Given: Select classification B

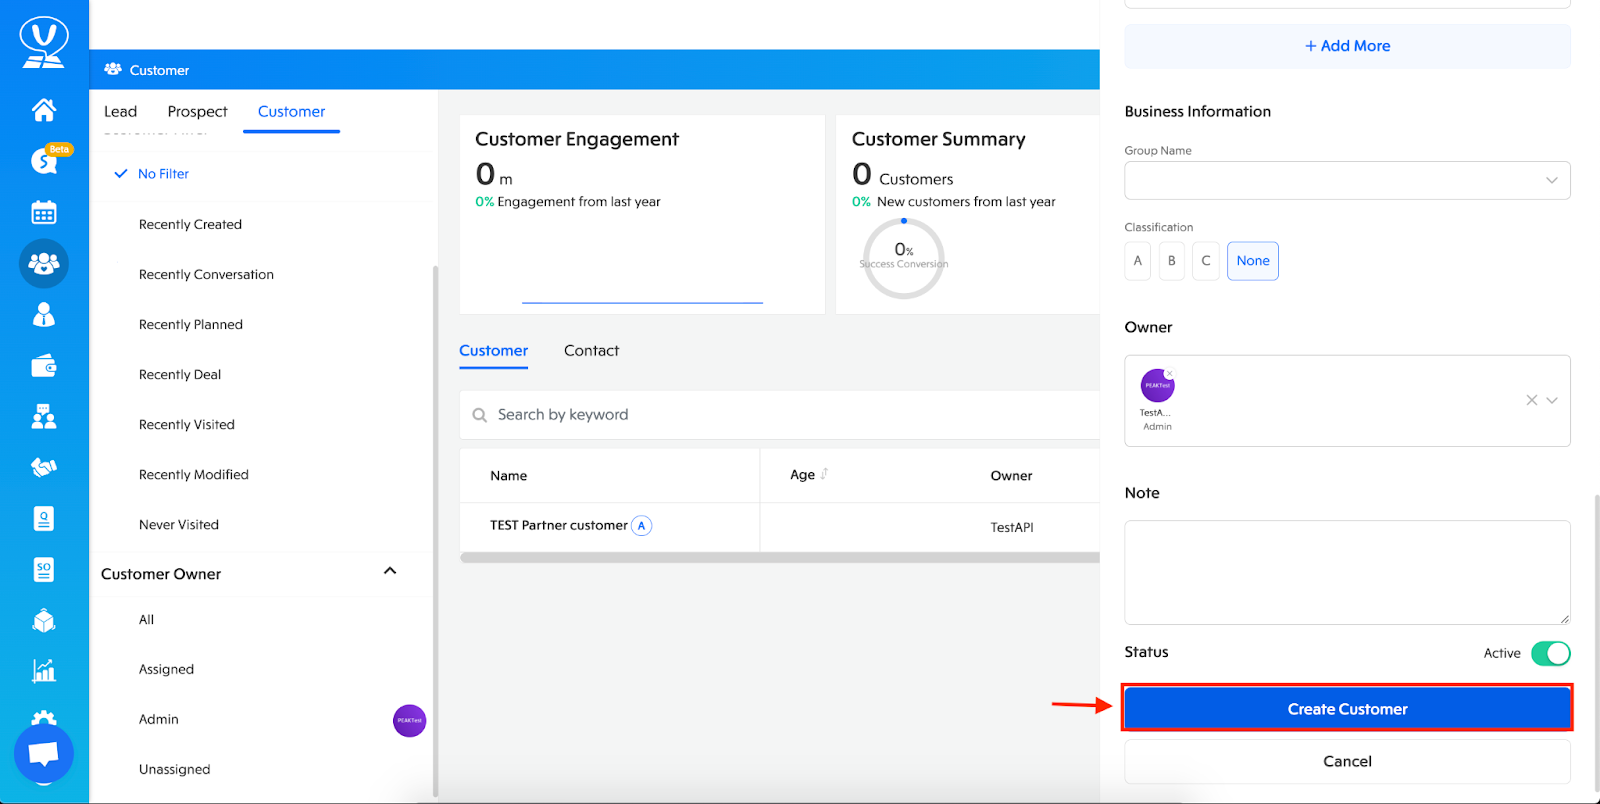Looking at the screenshot, I should [x=1172, y=261].
